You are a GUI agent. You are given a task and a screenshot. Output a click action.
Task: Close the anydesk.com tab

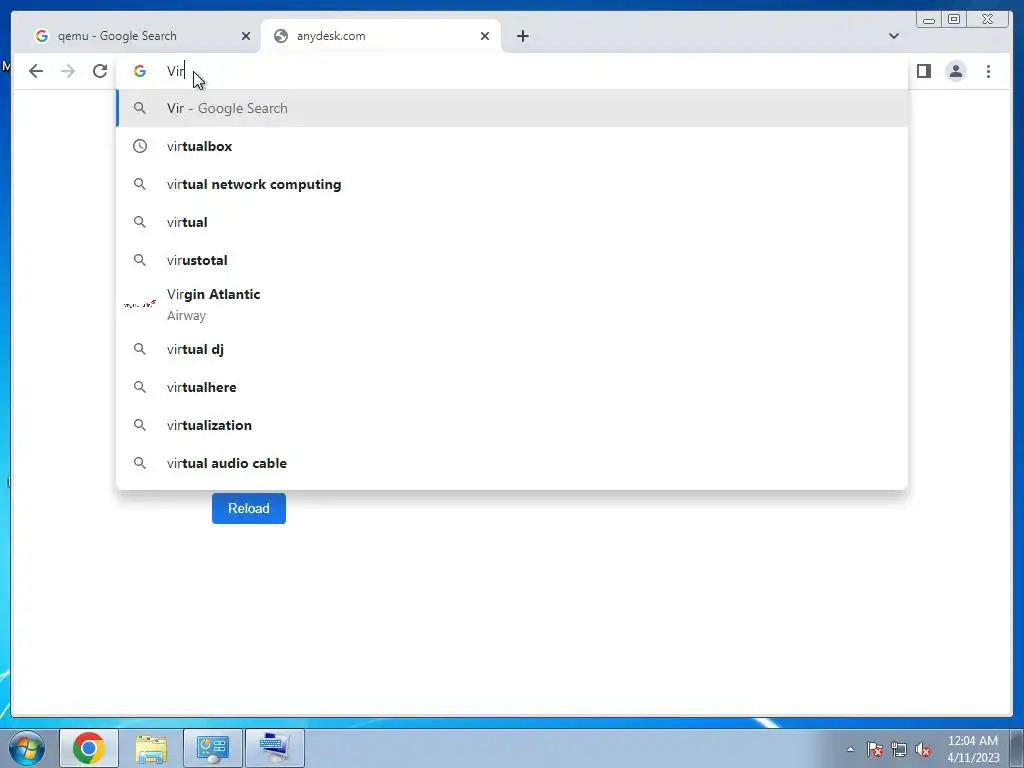coord(485,36)
